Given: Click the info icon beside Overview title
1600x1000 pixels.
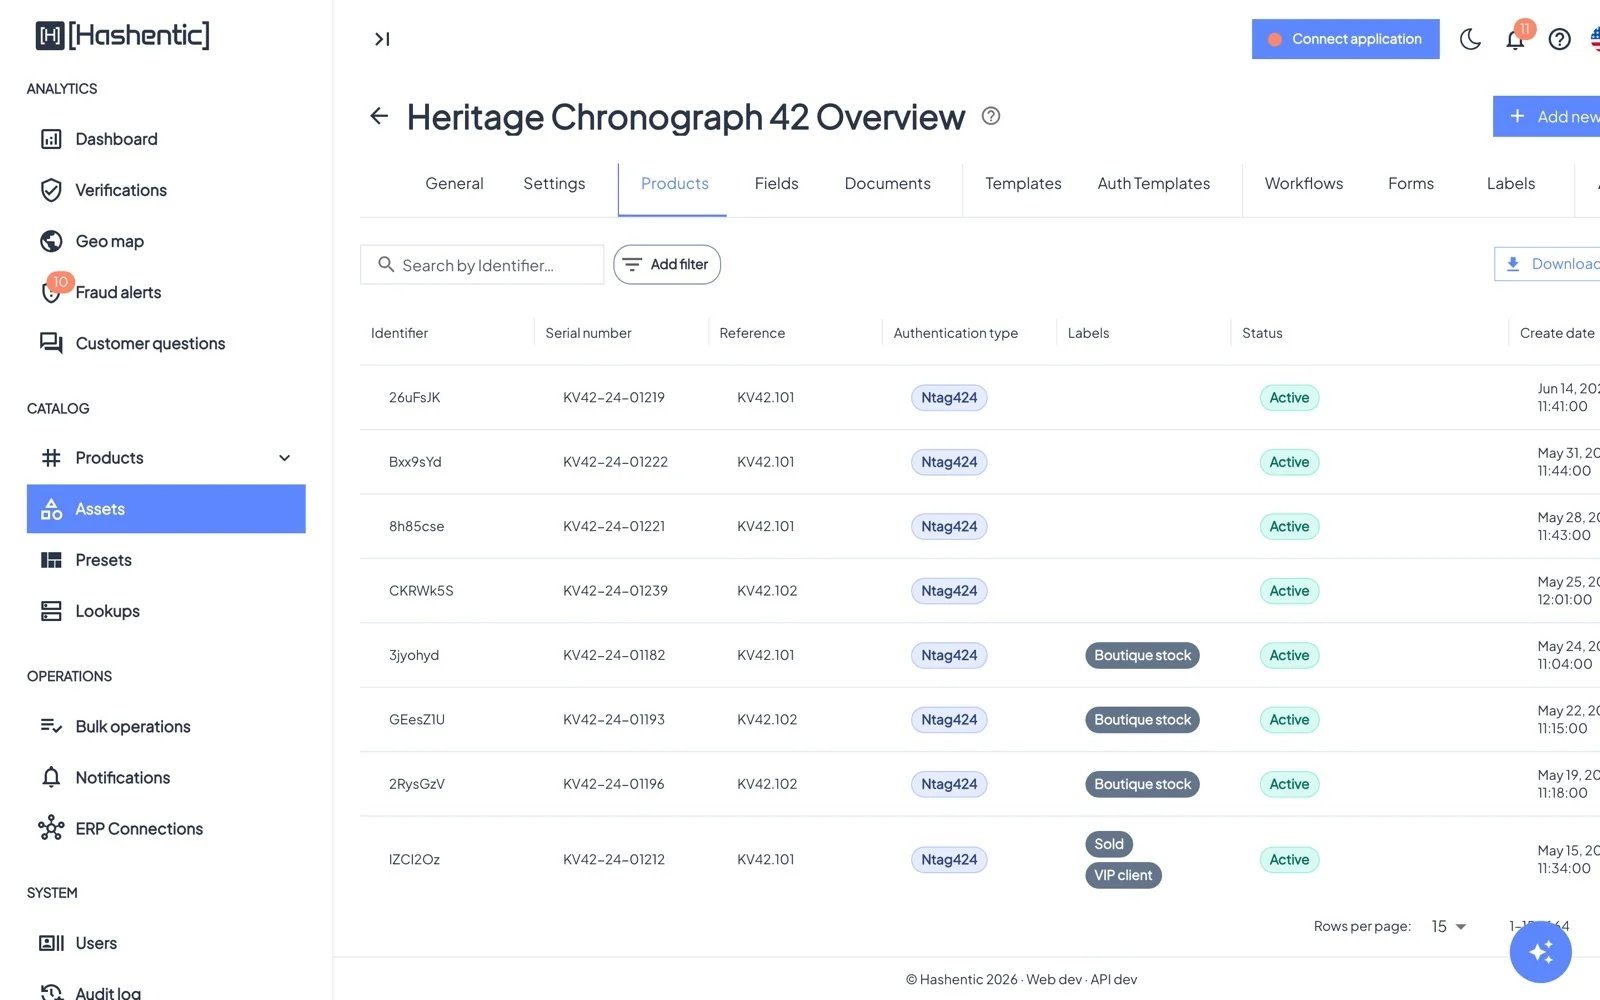Looking at the screenshot, I should [991, 116].
